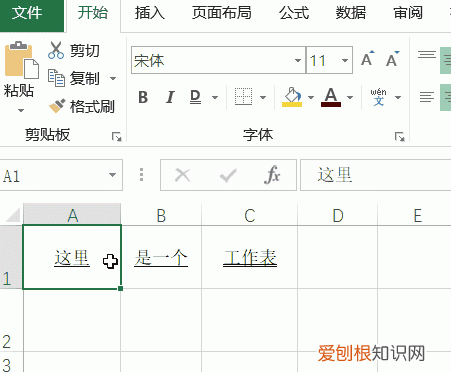Switch to the 页面布局 Page Layout tab
Viewport: 451px width, 372px height.
point(221,13)
